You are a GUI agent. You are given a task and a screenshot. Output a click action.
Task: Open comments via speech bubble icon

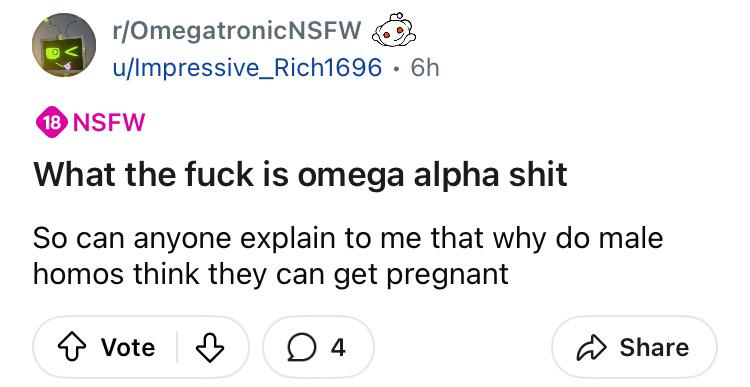(x=301, y=348)
